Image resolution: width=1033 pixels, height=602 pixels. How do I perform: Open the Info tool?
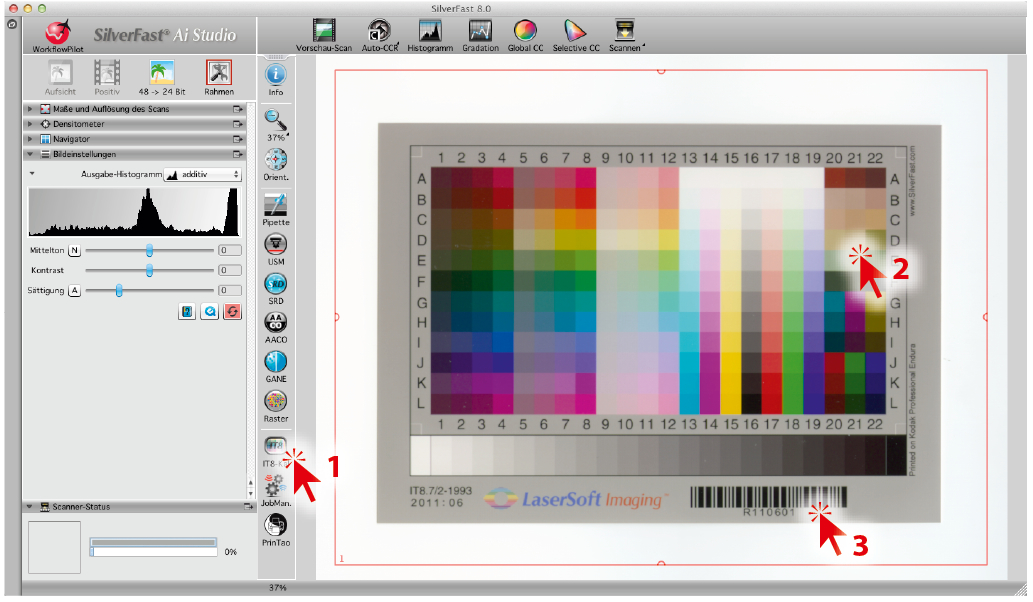pos(275,80)
